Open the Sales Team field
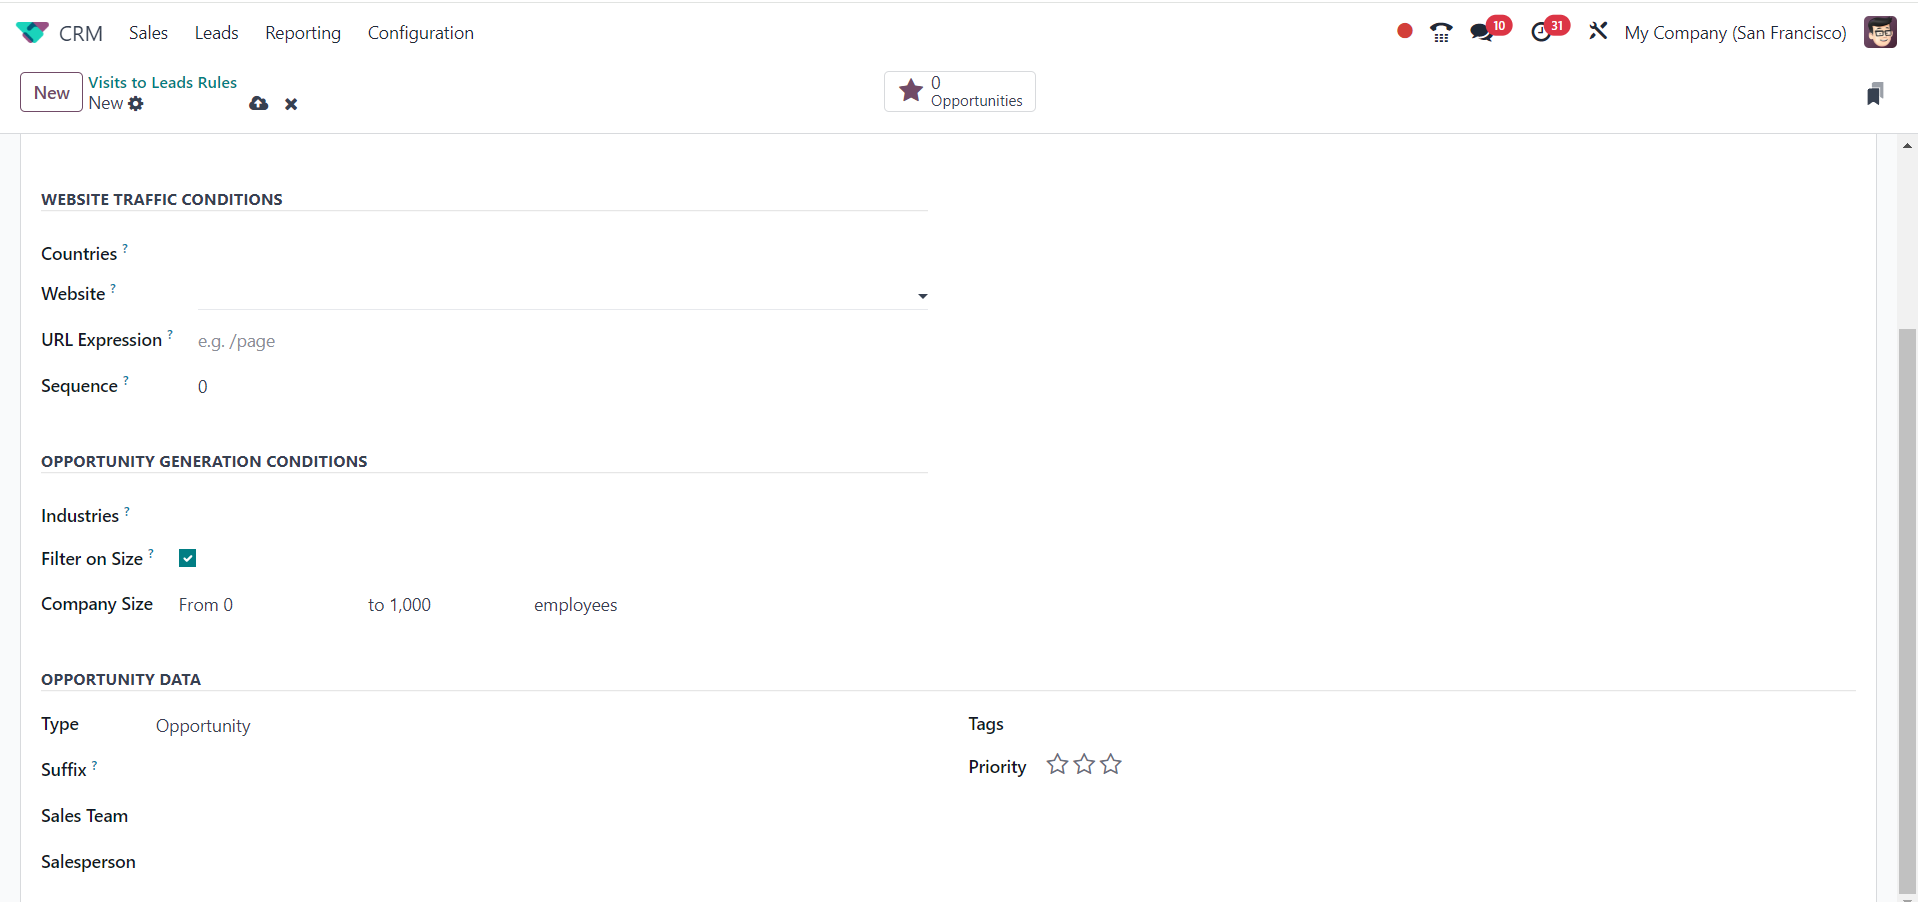This screenshot has width=1918, height=902. [540, 816]
